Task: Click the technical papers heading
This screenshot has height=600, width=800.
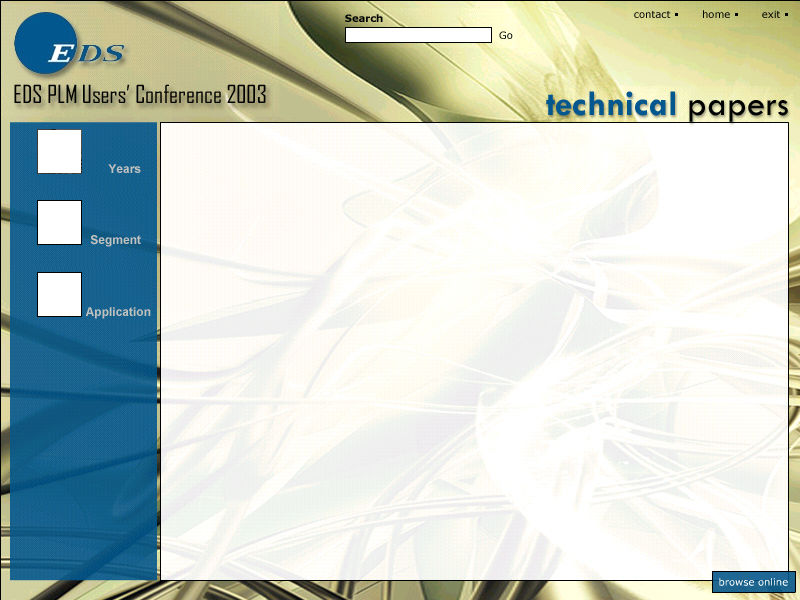Action: [666, 105]
